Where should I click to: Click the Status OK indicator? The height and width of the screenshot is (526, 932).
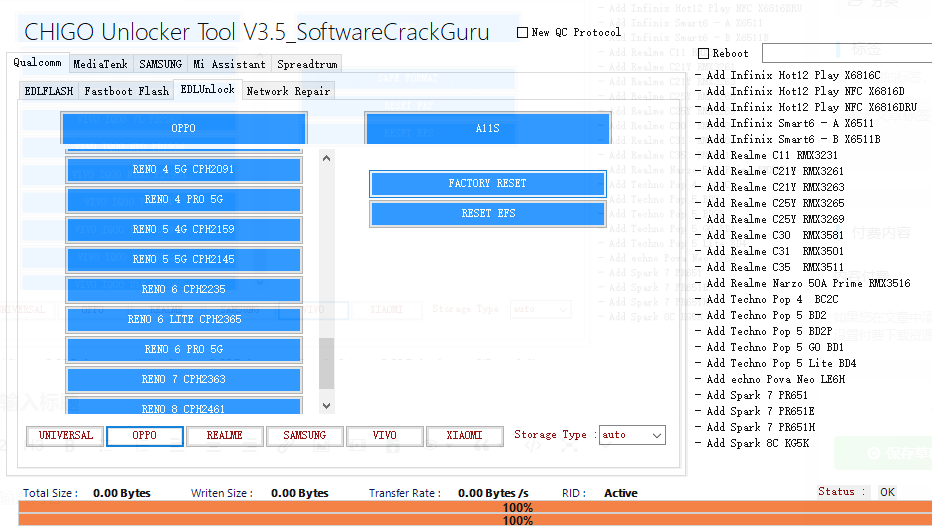[887, 492]
